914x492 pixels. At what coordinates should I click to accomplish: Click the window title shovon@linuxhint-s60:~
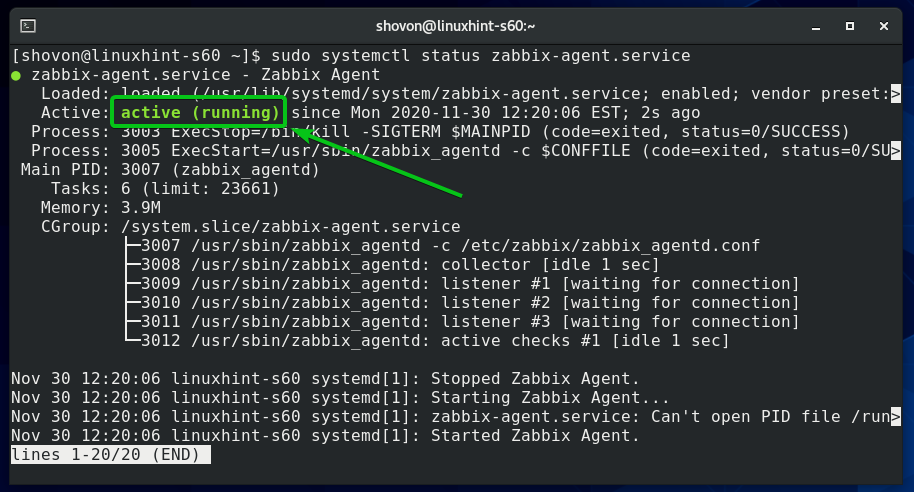(x=456, y=23)
